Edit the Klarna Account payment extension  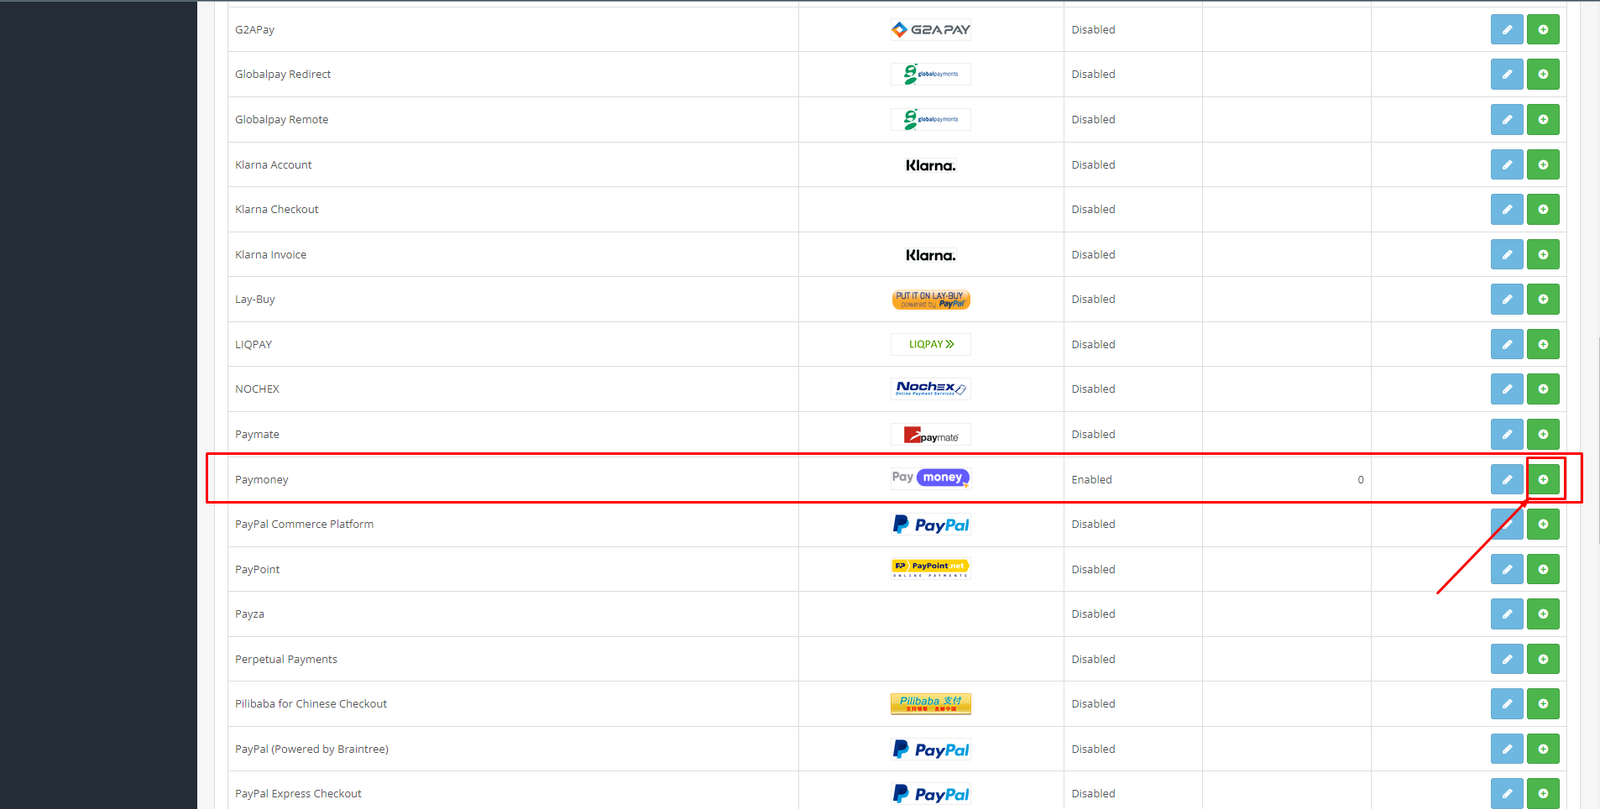pyautogui.click(x=1506, y=165)
